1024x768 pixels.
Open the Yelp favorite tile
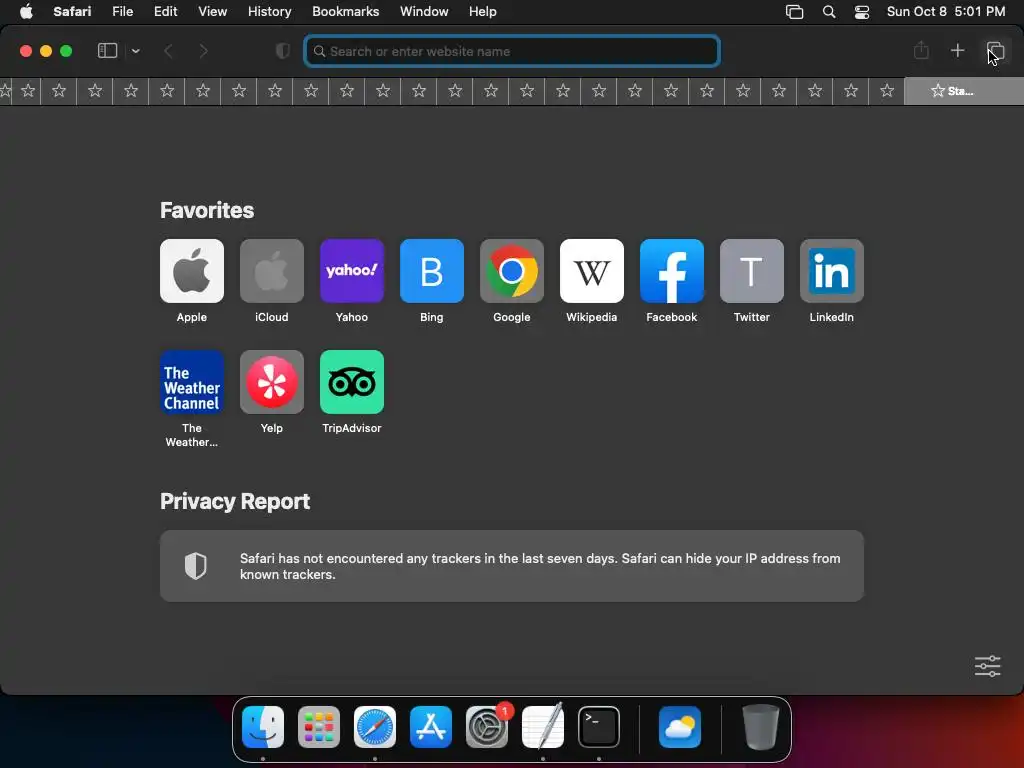coord(272,382)
